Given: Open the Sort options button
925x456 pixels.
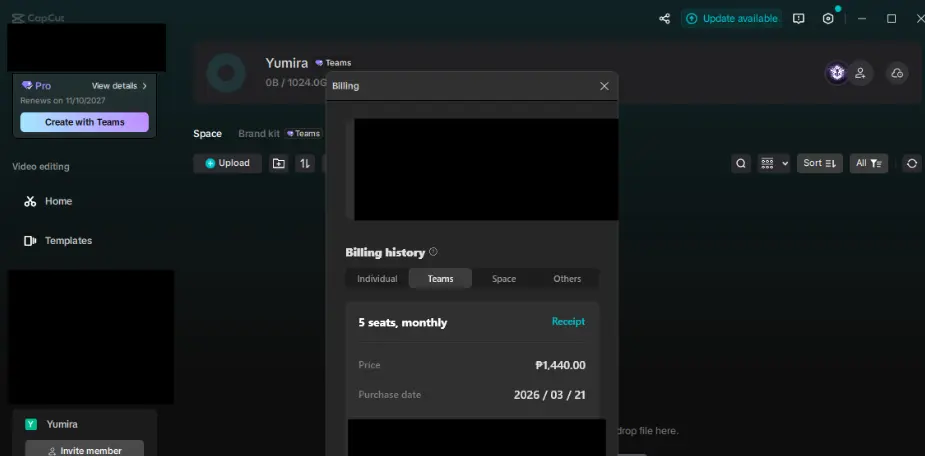Looking at the screenshot, I should point(819,163).
